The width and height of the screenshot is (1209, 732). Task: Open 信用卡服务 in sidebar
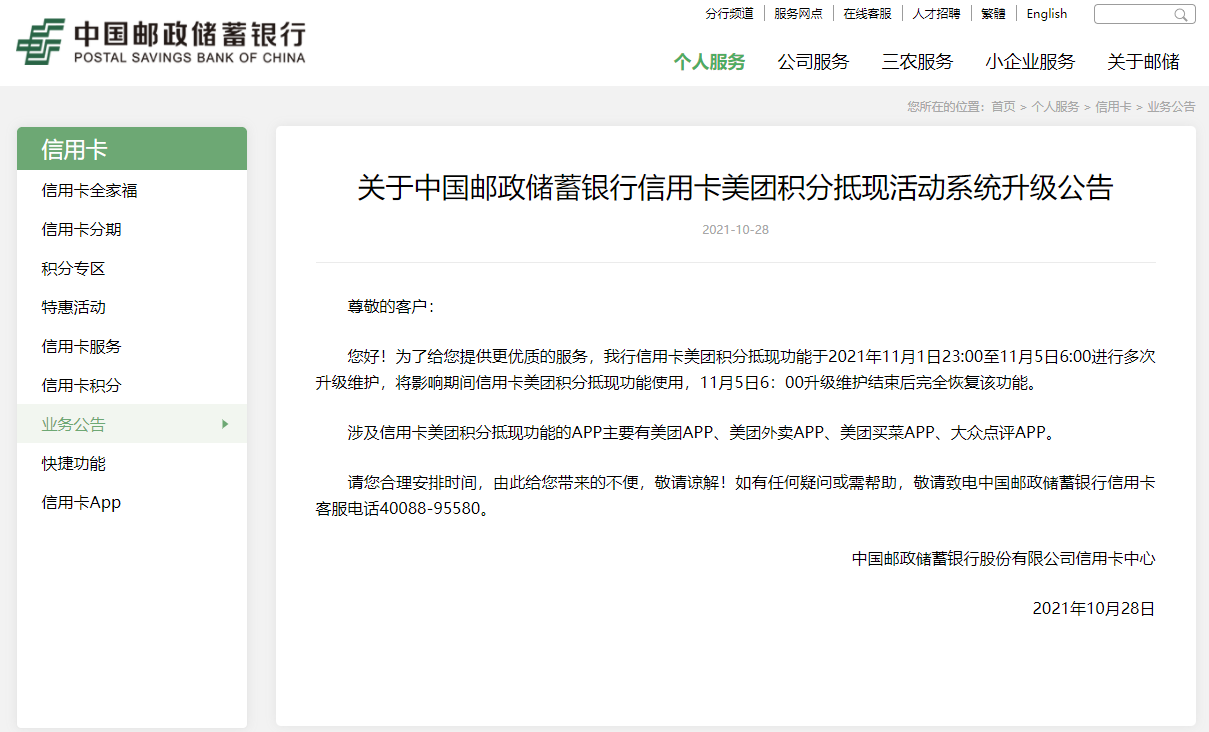point(132,346)
